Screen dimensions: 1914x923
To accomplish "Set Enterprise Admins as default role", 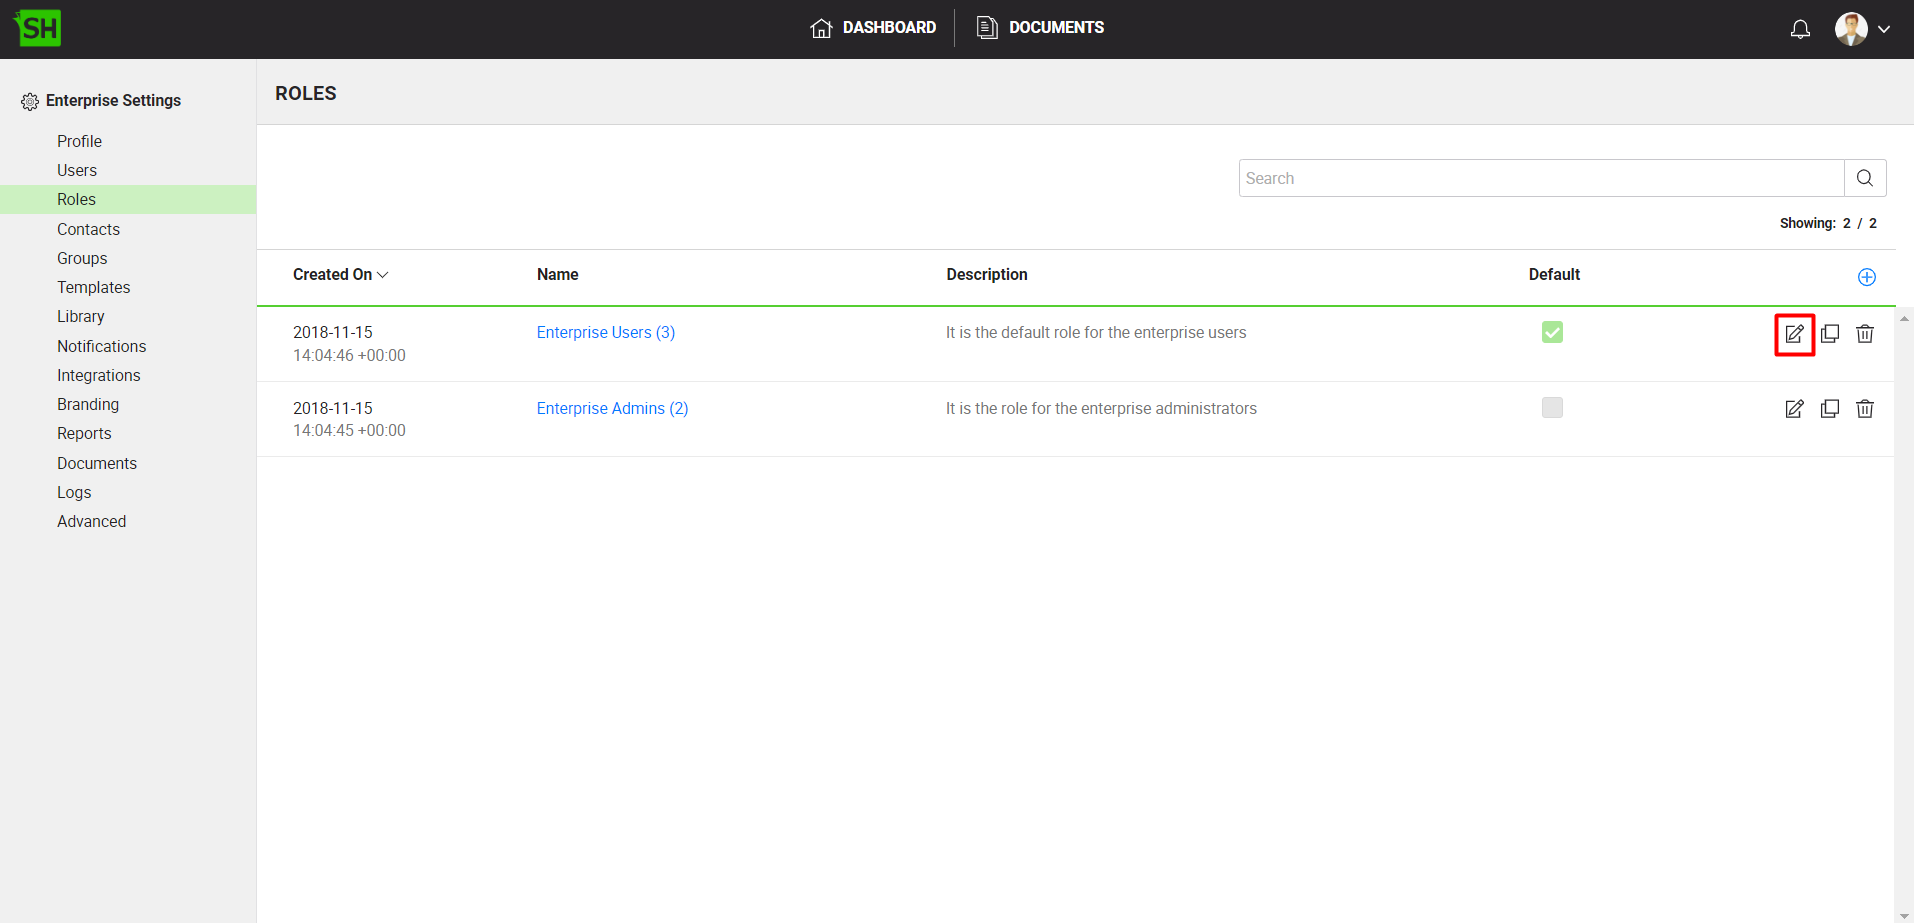I will point(1552,408).
